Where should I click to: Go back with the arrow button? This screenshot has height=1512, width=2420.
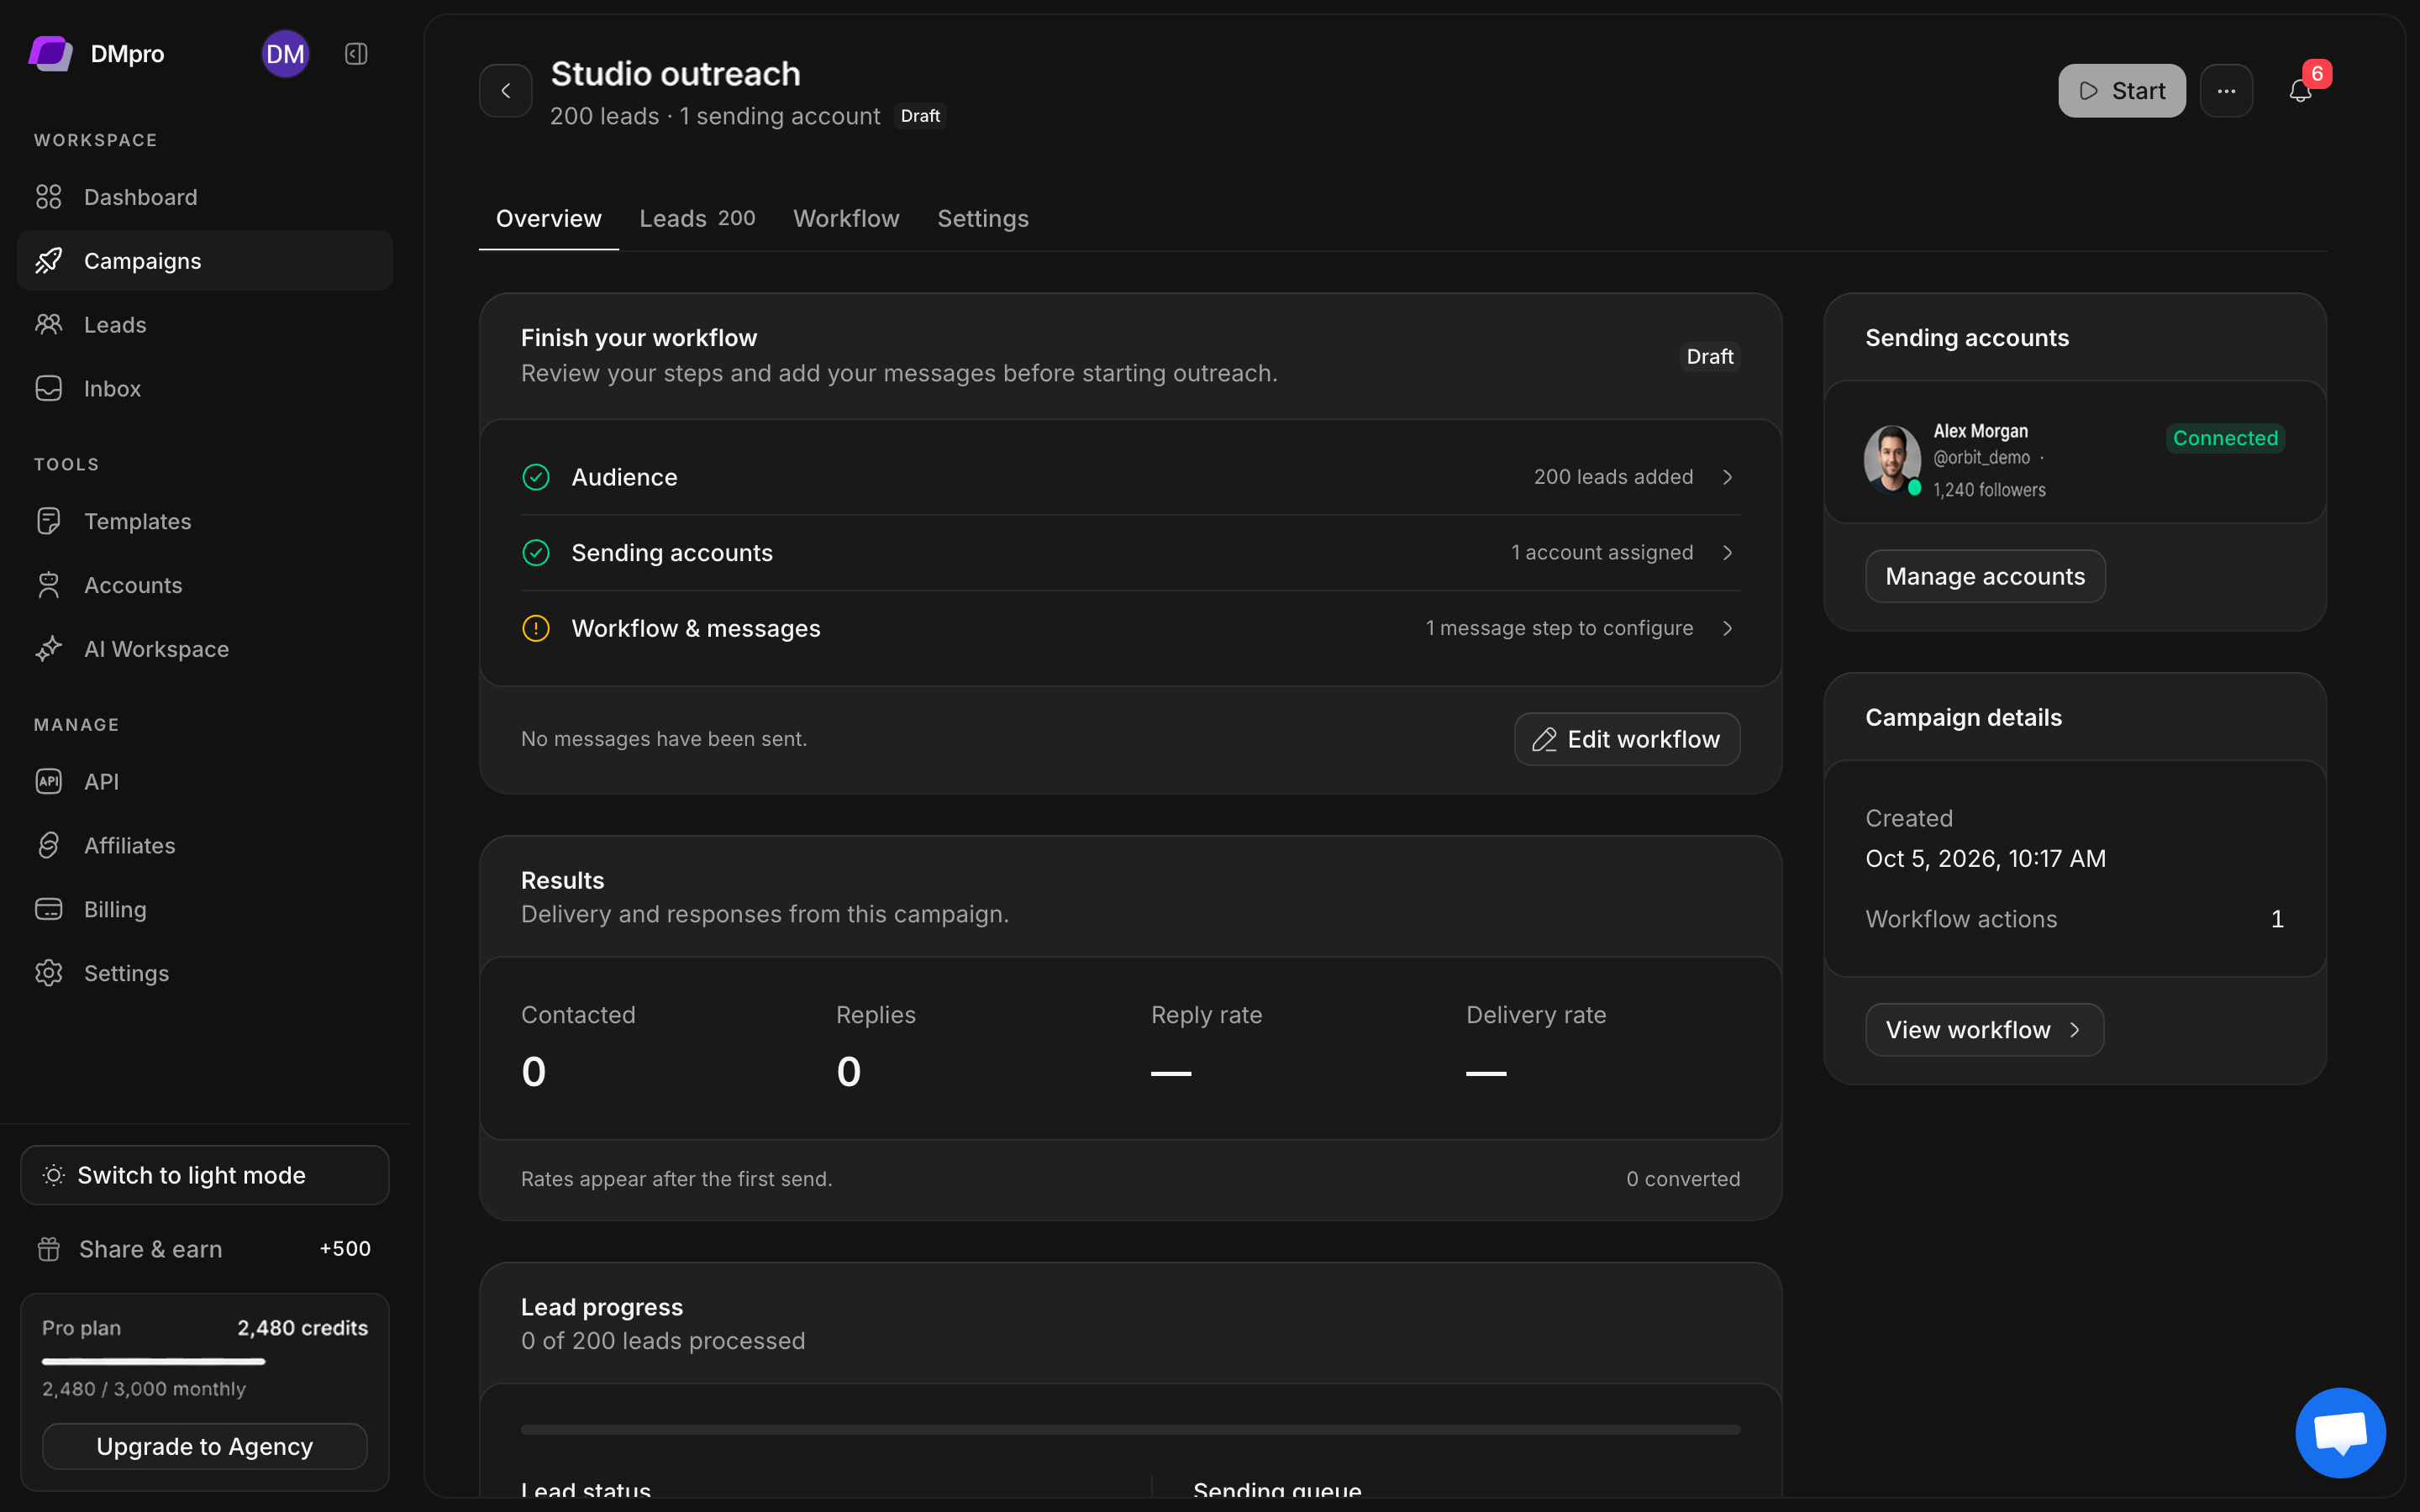coord(506,91)
